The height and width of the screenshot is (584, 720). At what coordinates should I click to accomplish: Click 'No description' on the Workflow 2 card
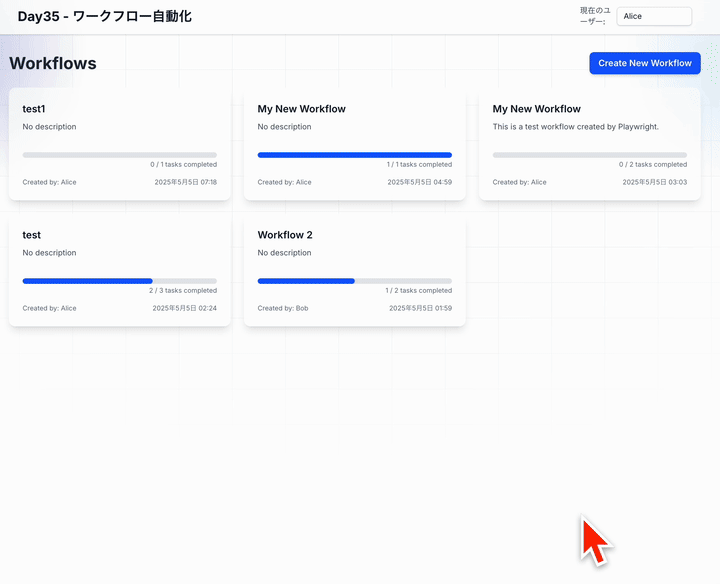pos(284,253)
